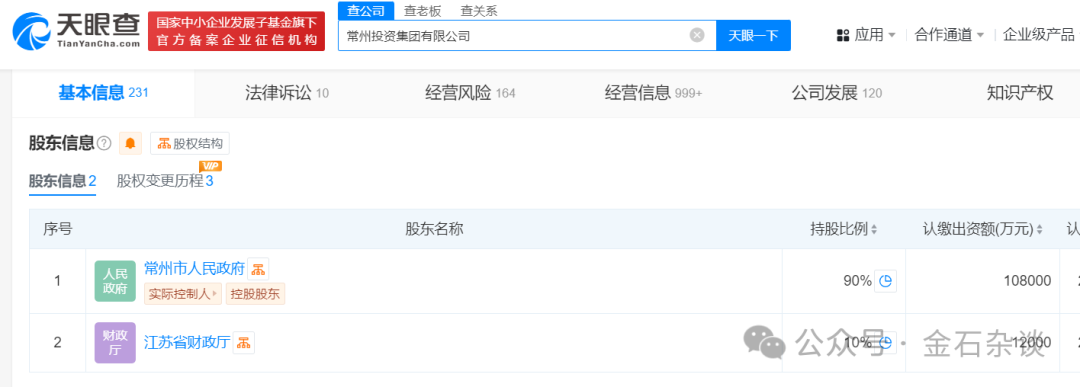
Task: Click the orange bell notification icon
Action: (x=130, y=143)
